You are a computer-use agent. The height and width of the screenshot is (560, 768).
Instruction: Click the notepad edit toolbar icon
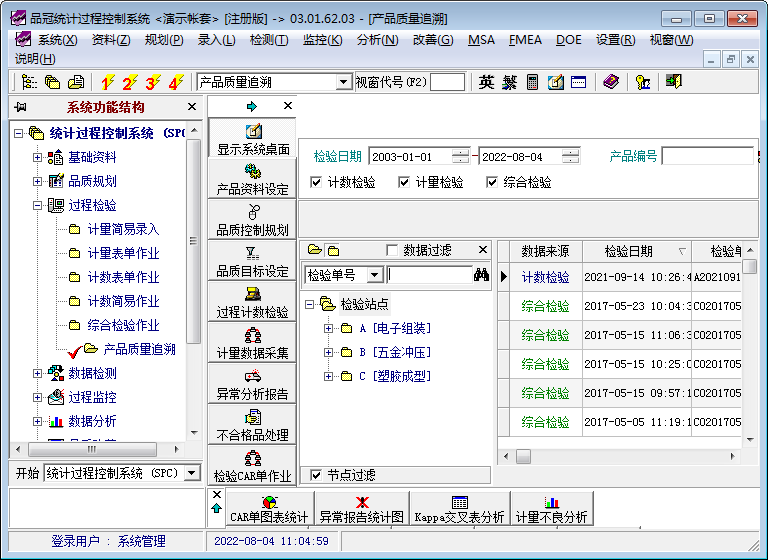[x=555, y=82]
